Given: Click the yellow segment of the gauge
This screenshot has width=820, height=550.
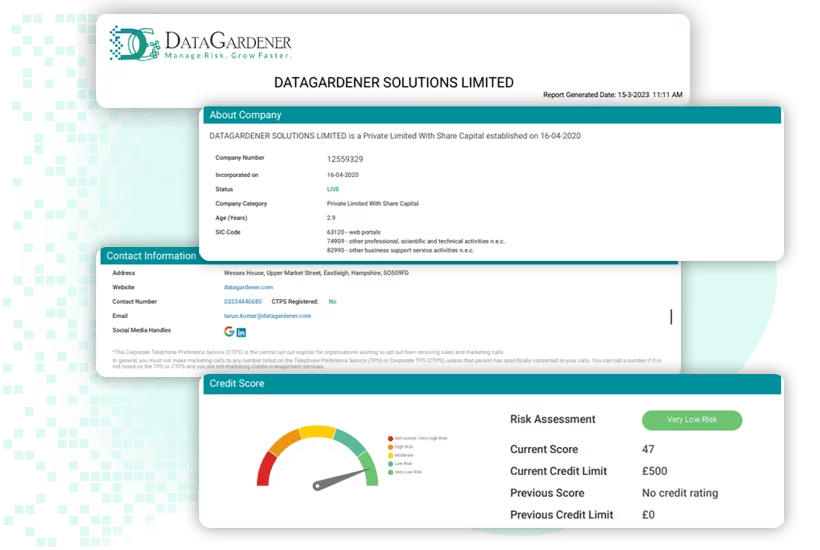Looking at the screenshot, I should pos(317,432).
